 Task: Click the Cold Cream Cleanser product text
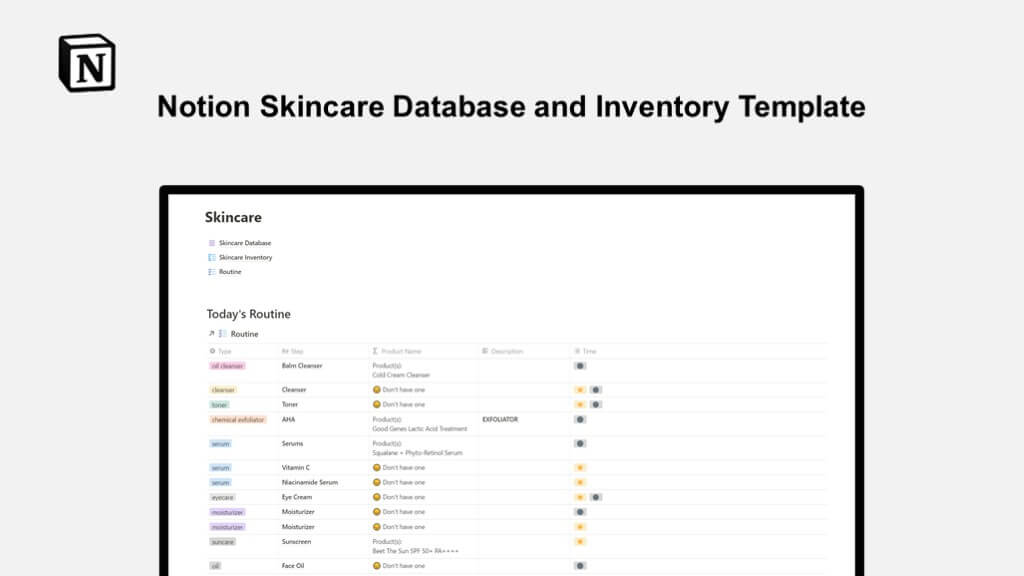(401, 375)
